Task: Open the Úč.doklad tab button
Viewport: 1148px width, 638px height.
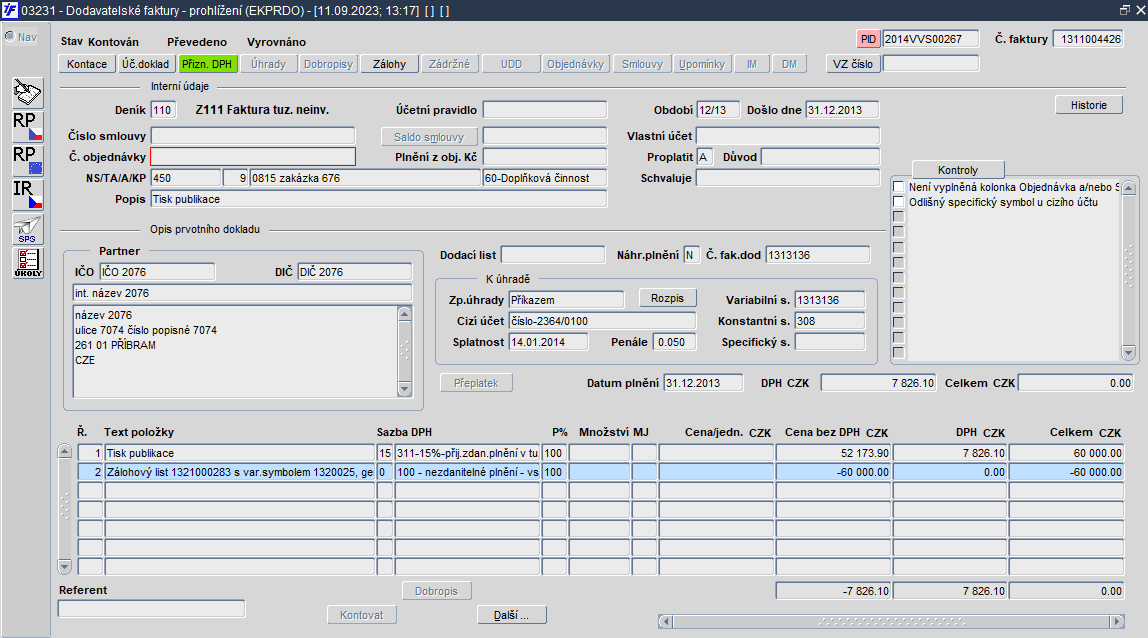Action: [146, 64]
